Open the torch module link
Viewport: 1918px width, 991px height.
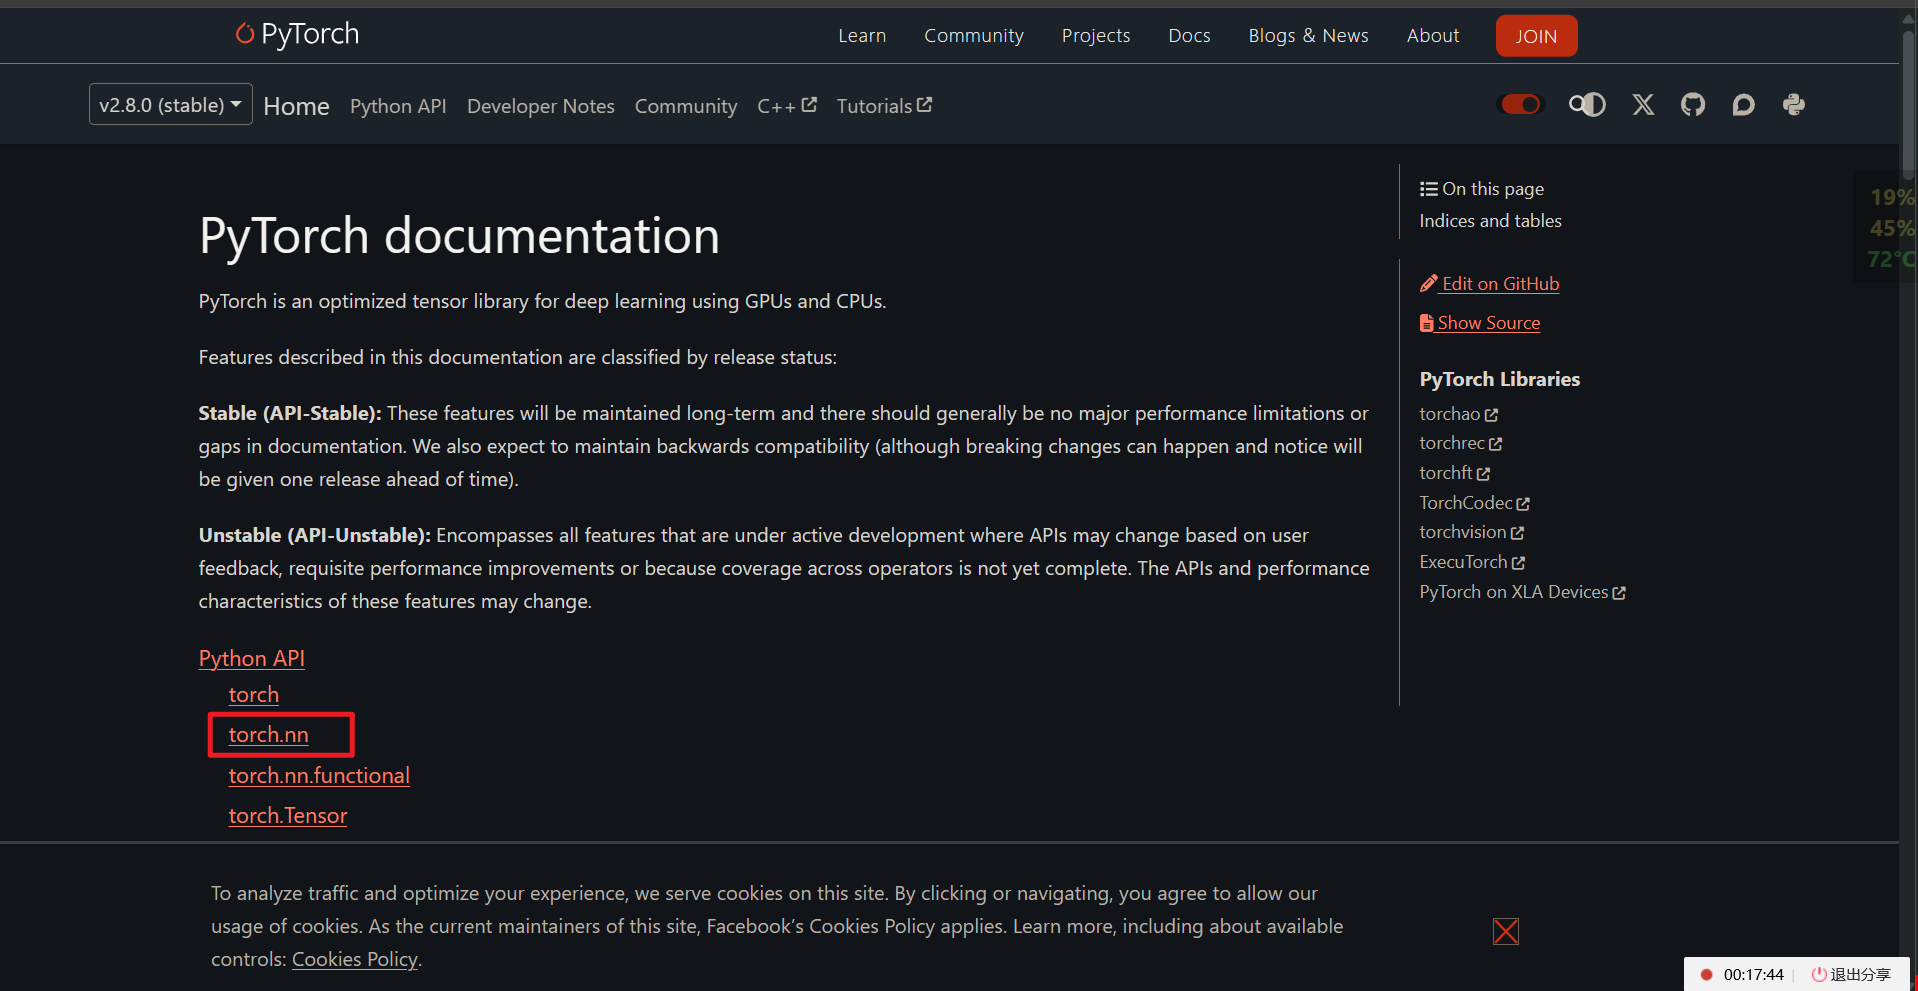254,694
